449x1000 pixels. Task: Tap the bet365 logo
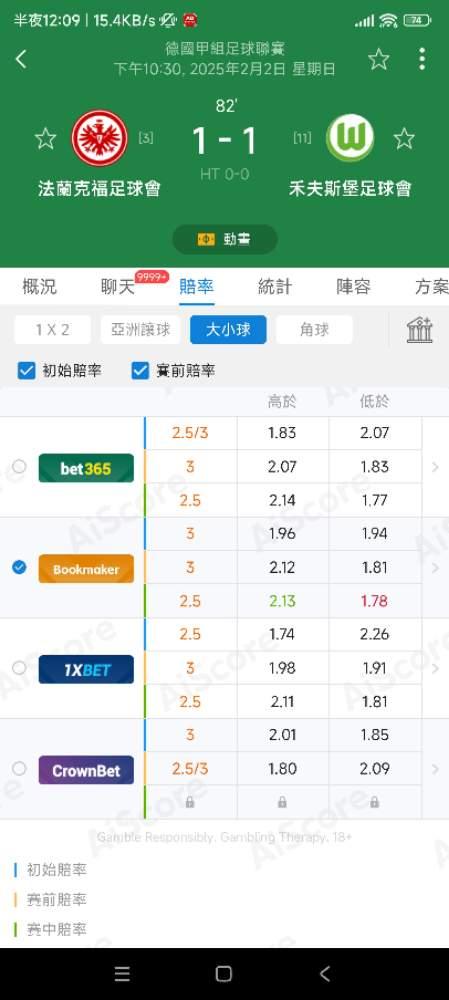pyautogui.click(x=86, y=468)
